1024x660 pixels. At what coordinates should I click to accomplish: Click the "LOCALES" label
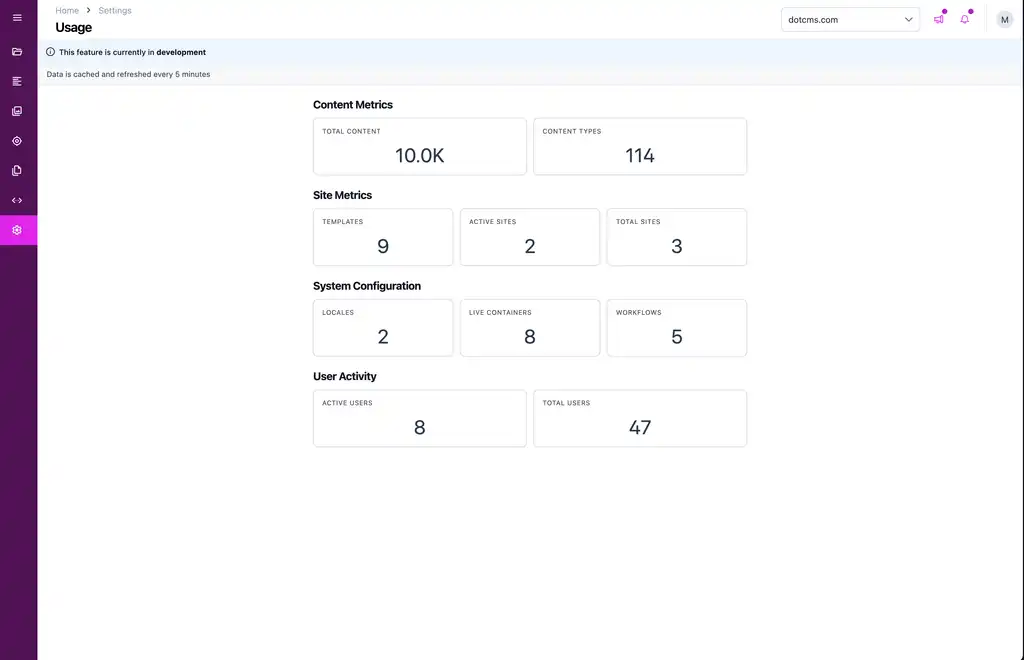coord(338,313)
